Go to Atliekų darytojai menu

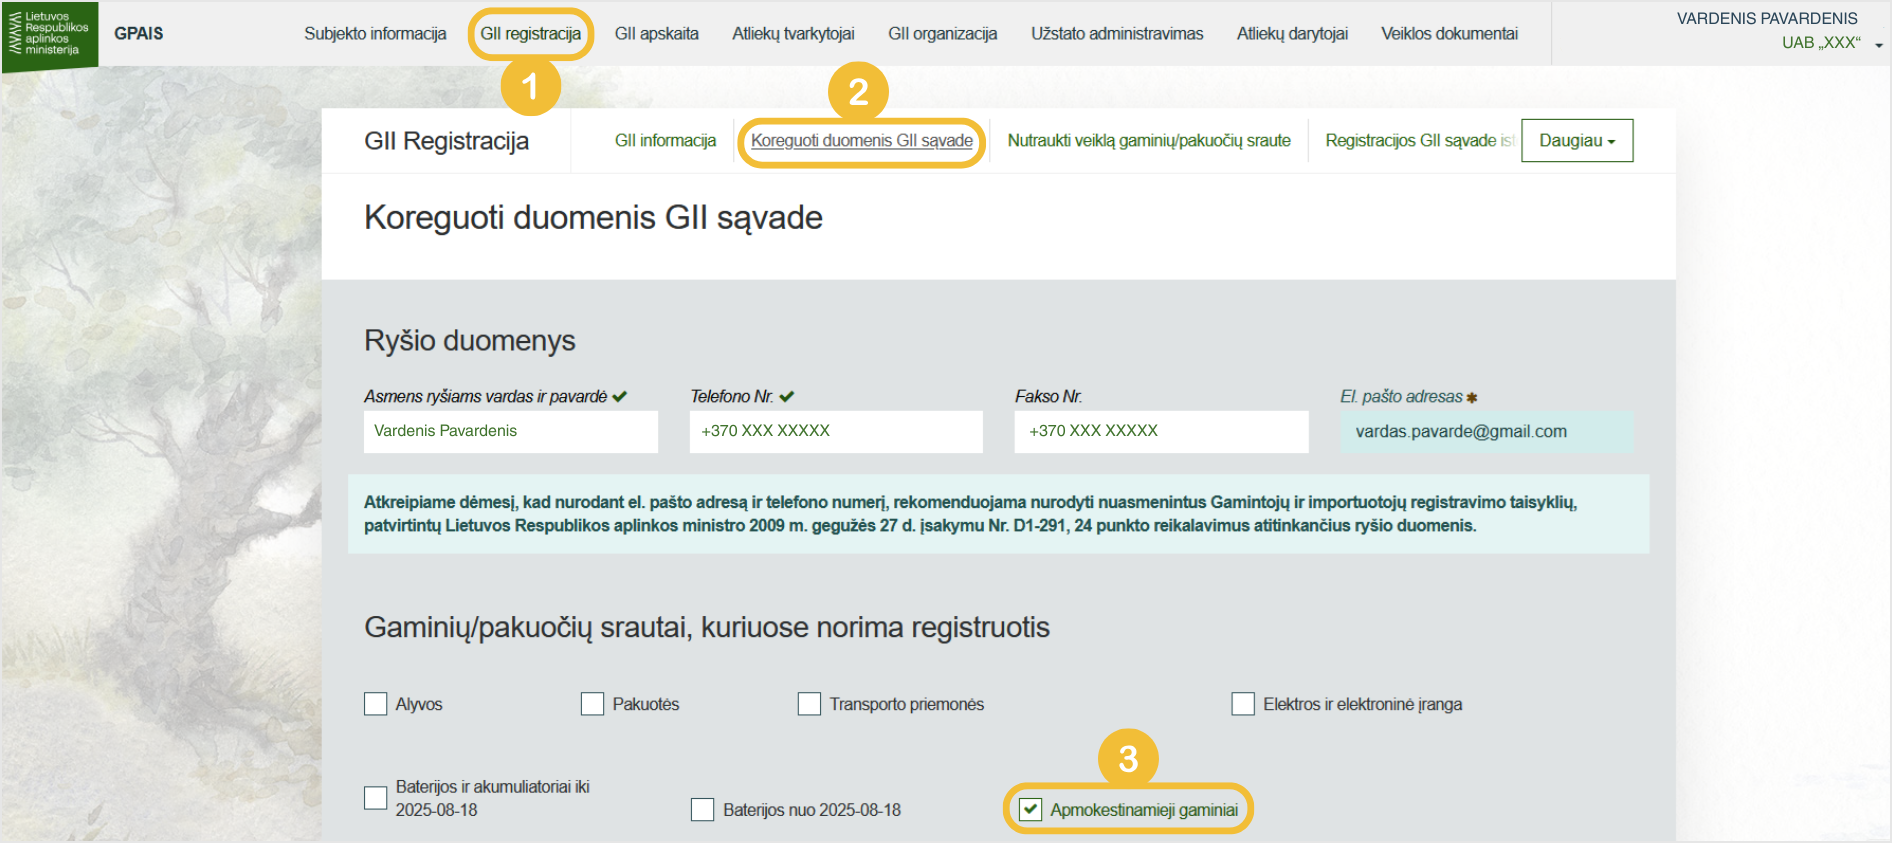pyautogui.click(x=1292, y=34)
